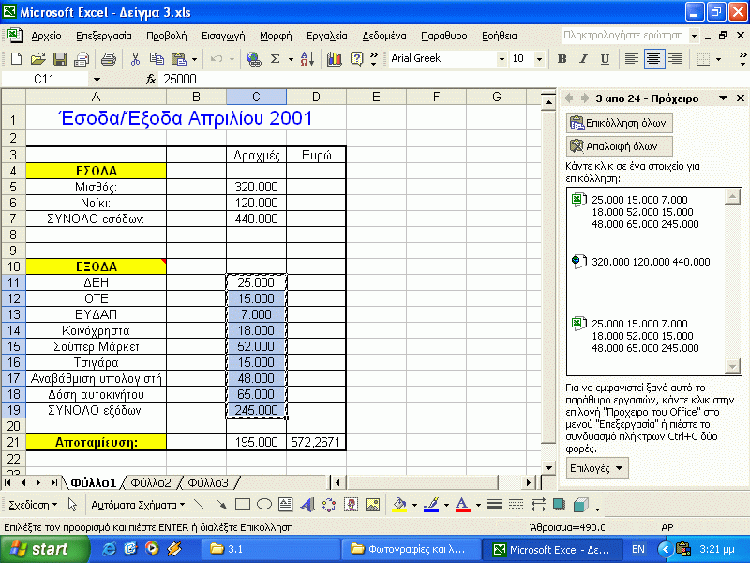750x563 pixels.
Task: Select the Oval drawing tool
Action: (264, 505)
